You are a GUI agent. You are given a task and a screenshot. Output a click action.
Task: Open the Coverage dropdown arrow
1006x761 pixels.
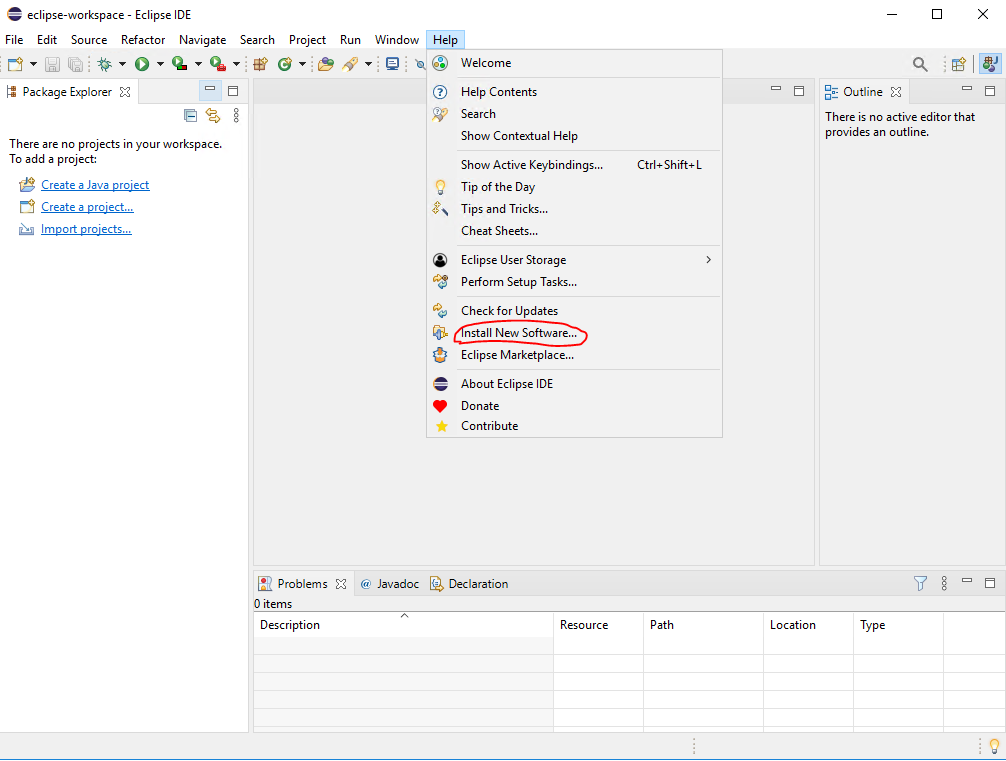198,64
